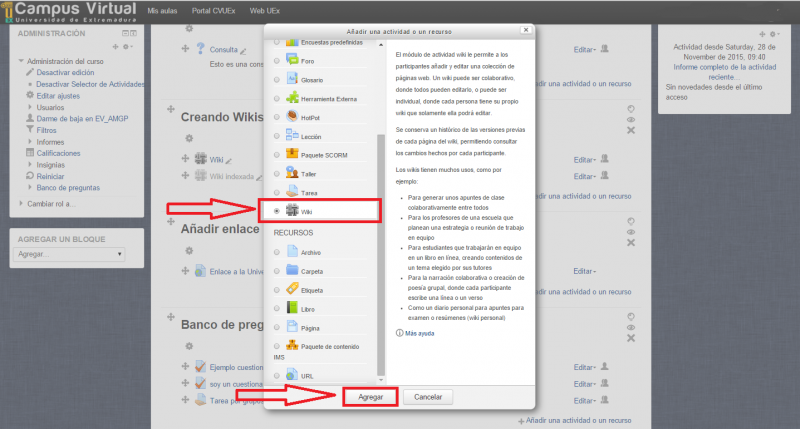Click the Carpeta folder icon
Screen dimensions: 800x429
click(292, 269)
